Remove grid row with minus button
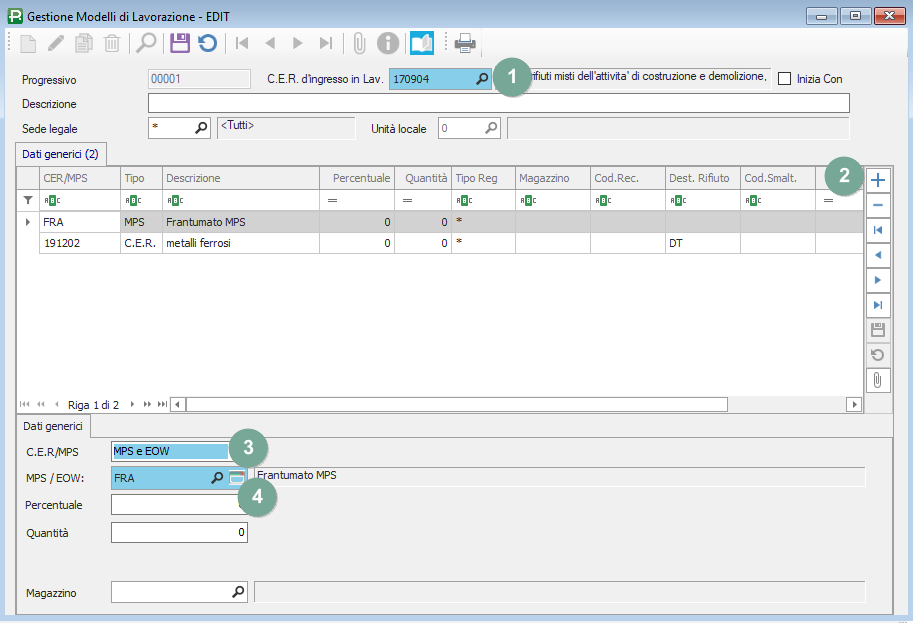The height and width of the screenshot is (623, 913). pos(878,205)
